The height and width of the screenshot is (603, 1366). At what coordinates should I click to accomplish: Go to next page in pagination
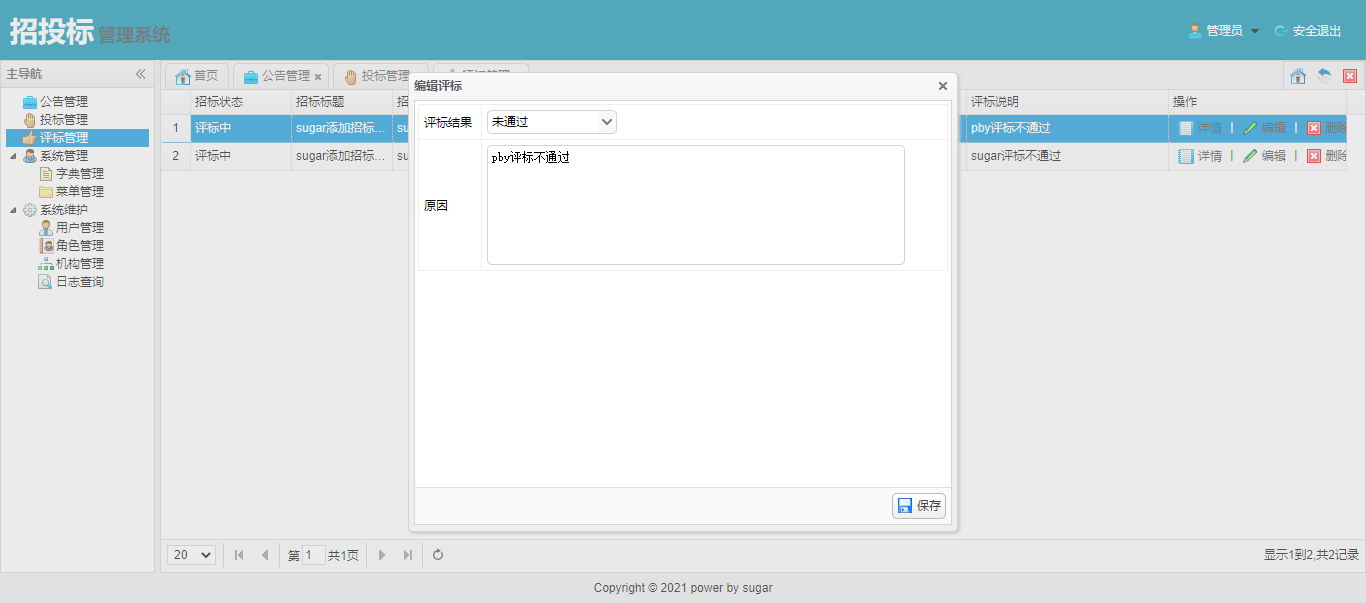382,555
